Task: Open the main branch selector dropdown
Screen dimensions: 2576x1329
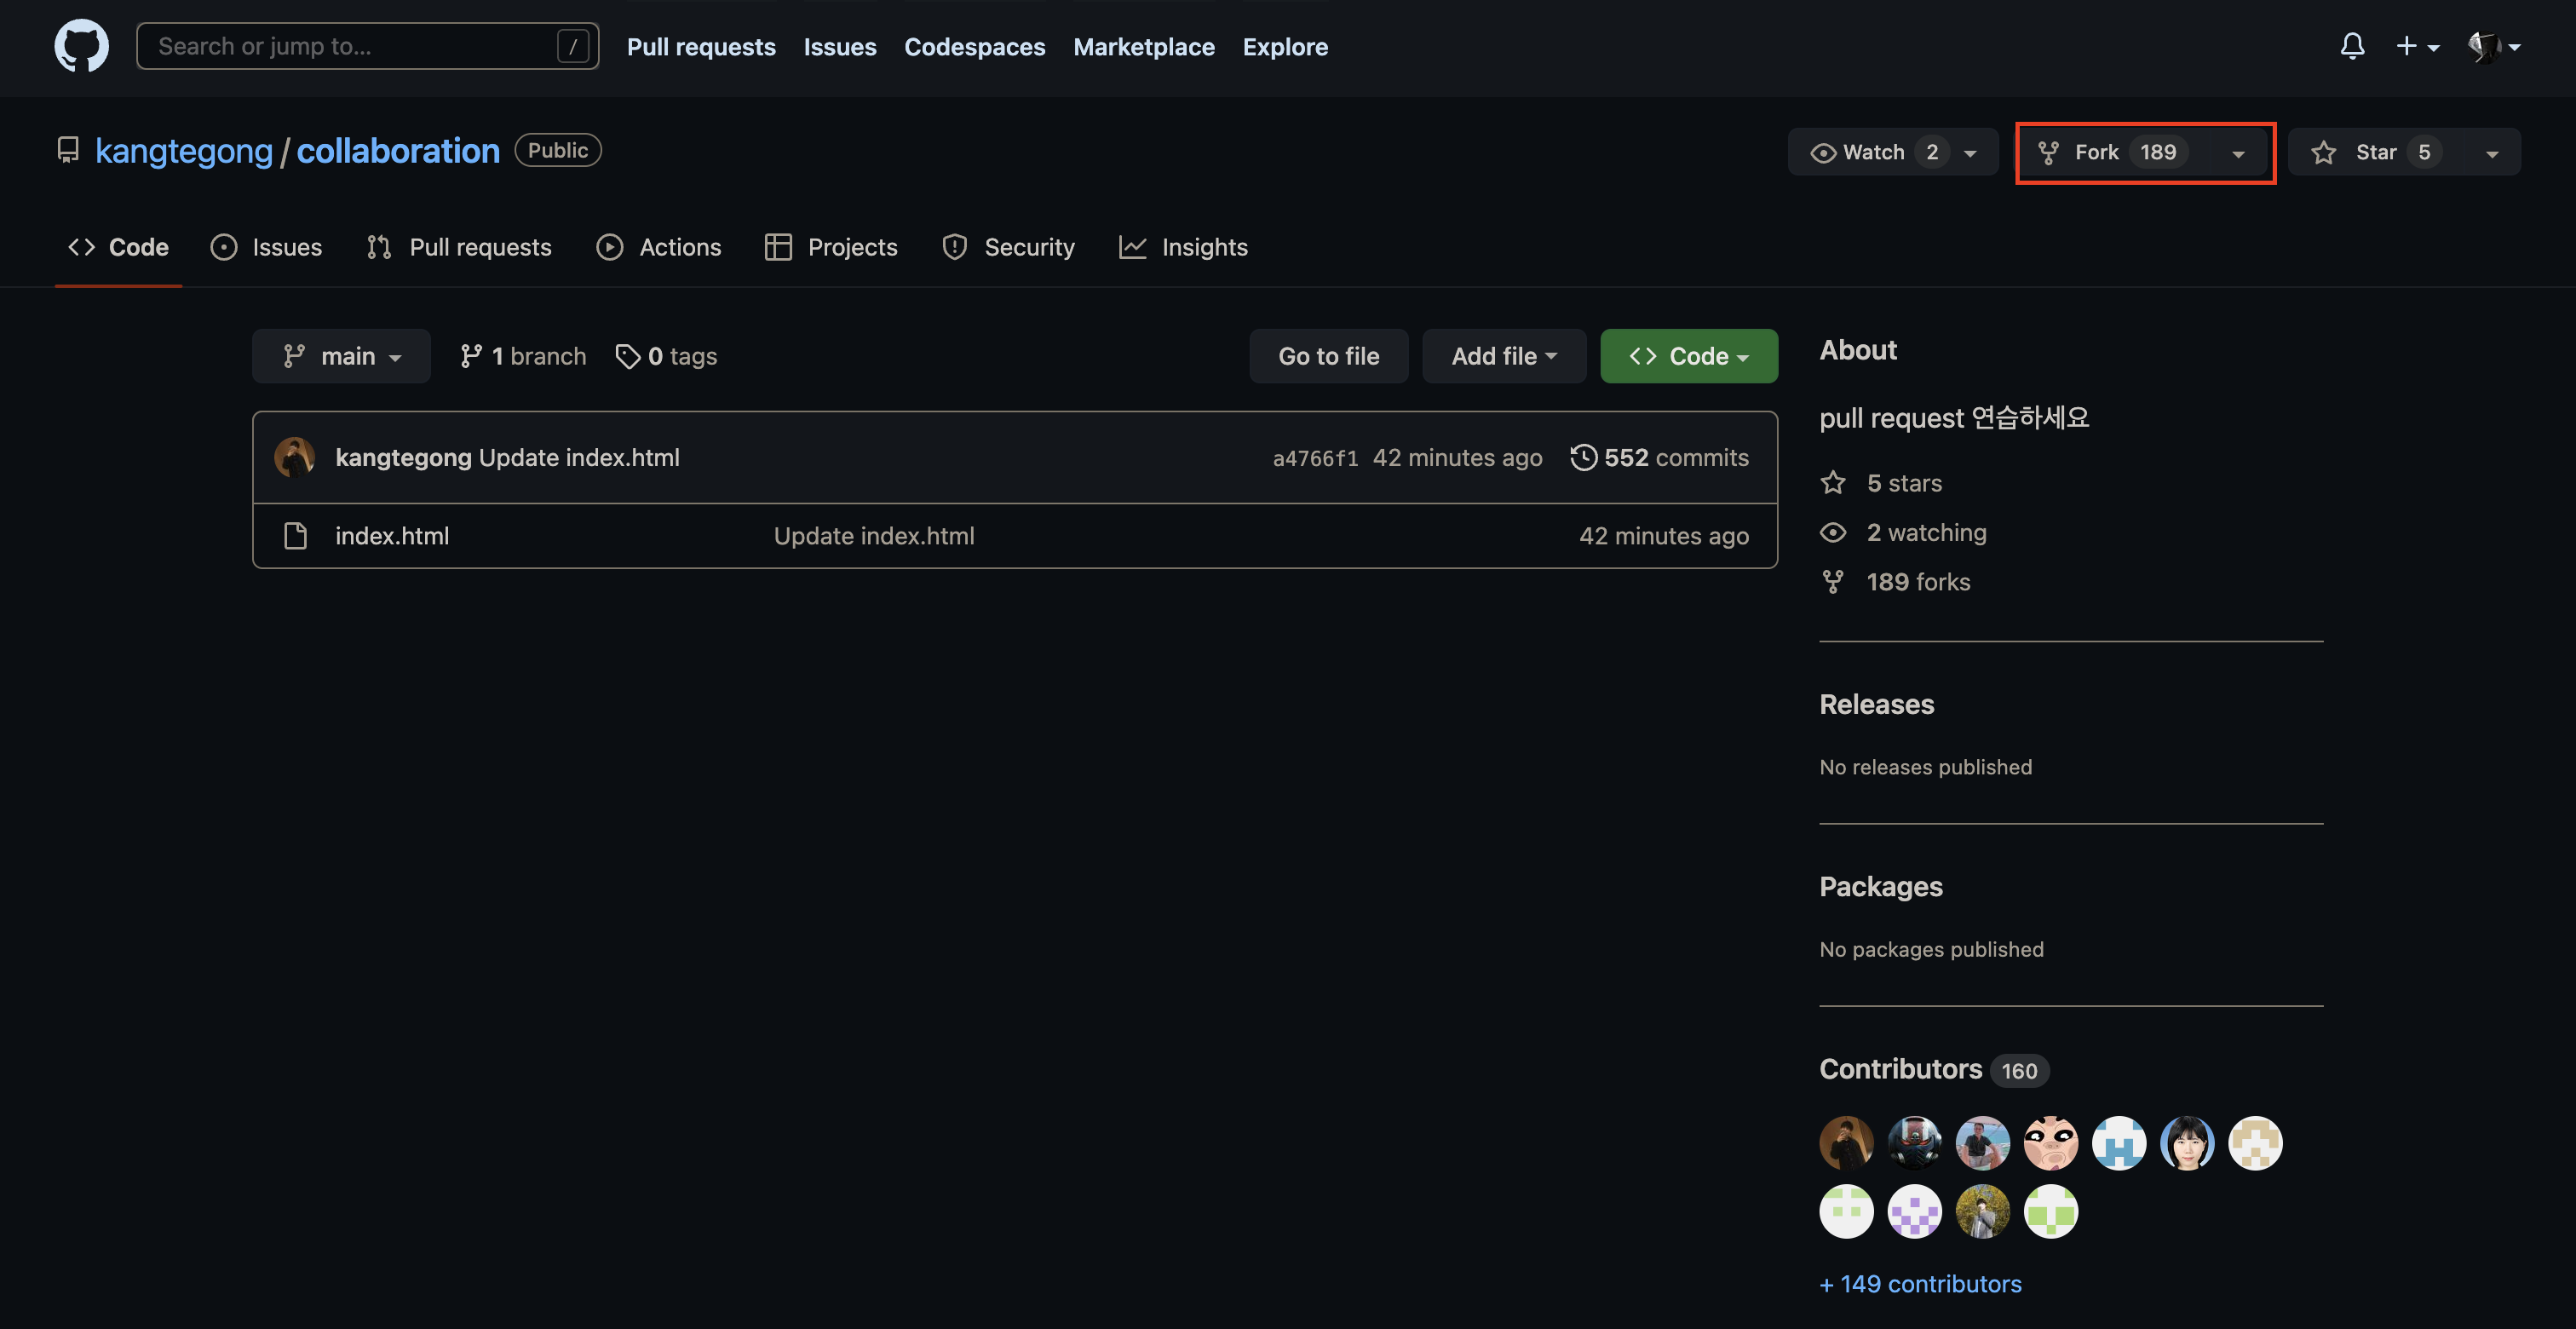Action: pyautogui.click(x=341, y=356)
